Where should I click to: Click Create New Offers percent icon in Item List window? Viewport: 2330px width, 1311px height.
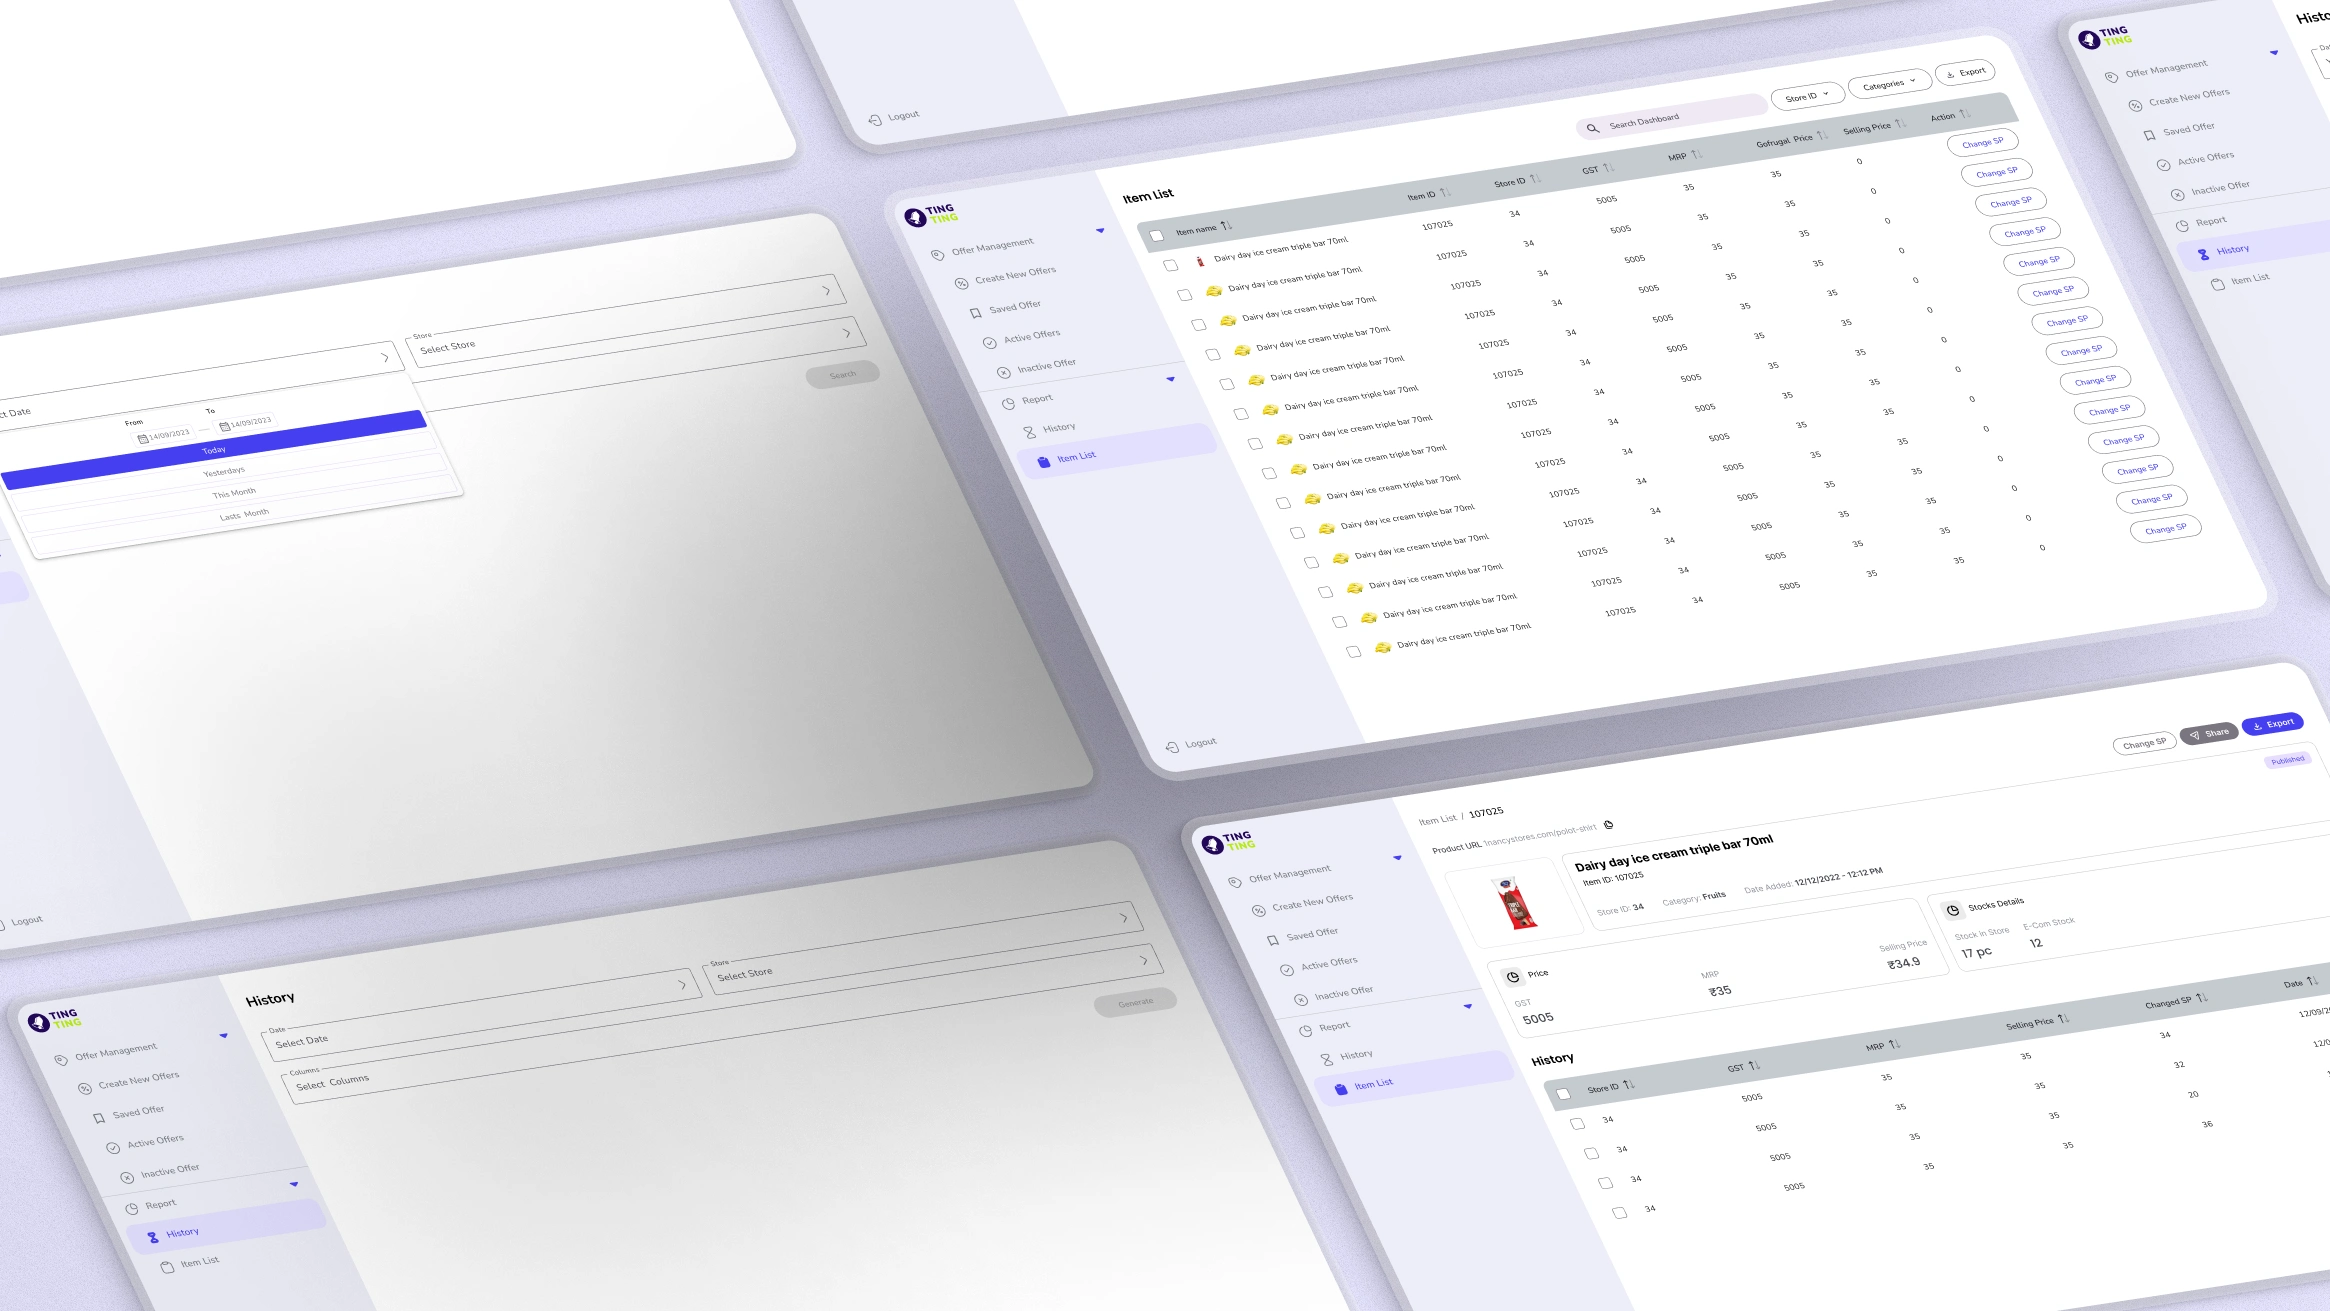961,283
